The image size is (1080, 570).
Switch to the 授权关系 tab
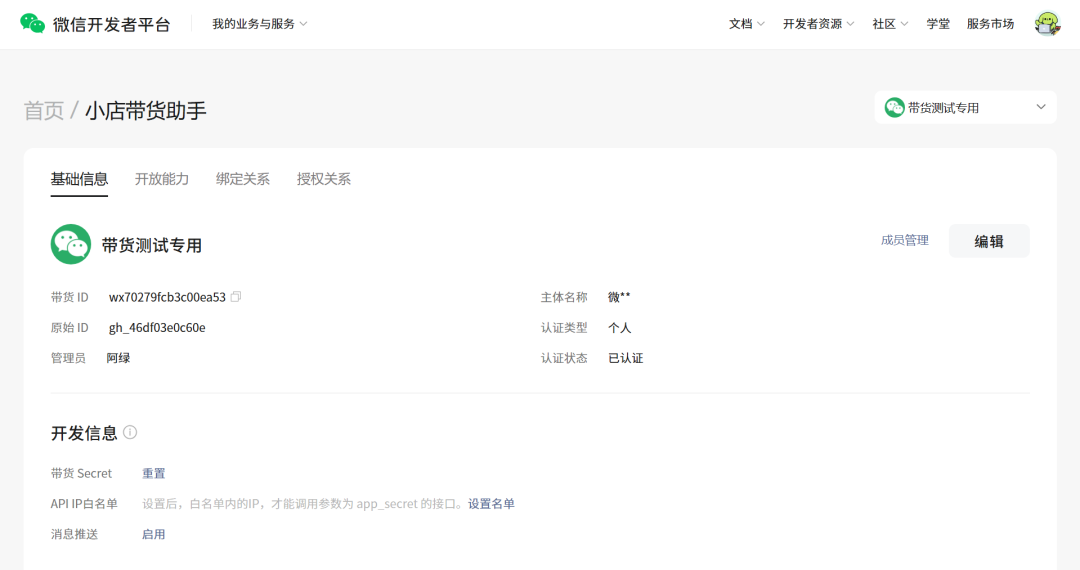click(324, 180)
